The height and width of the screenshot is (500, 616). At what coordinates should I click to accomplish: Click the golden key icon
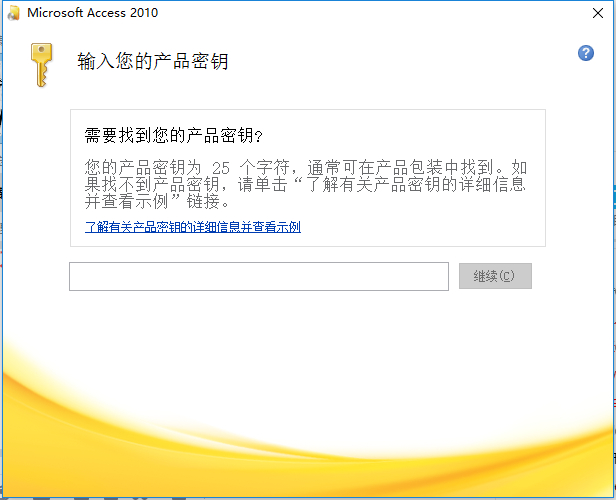(41, 65)
